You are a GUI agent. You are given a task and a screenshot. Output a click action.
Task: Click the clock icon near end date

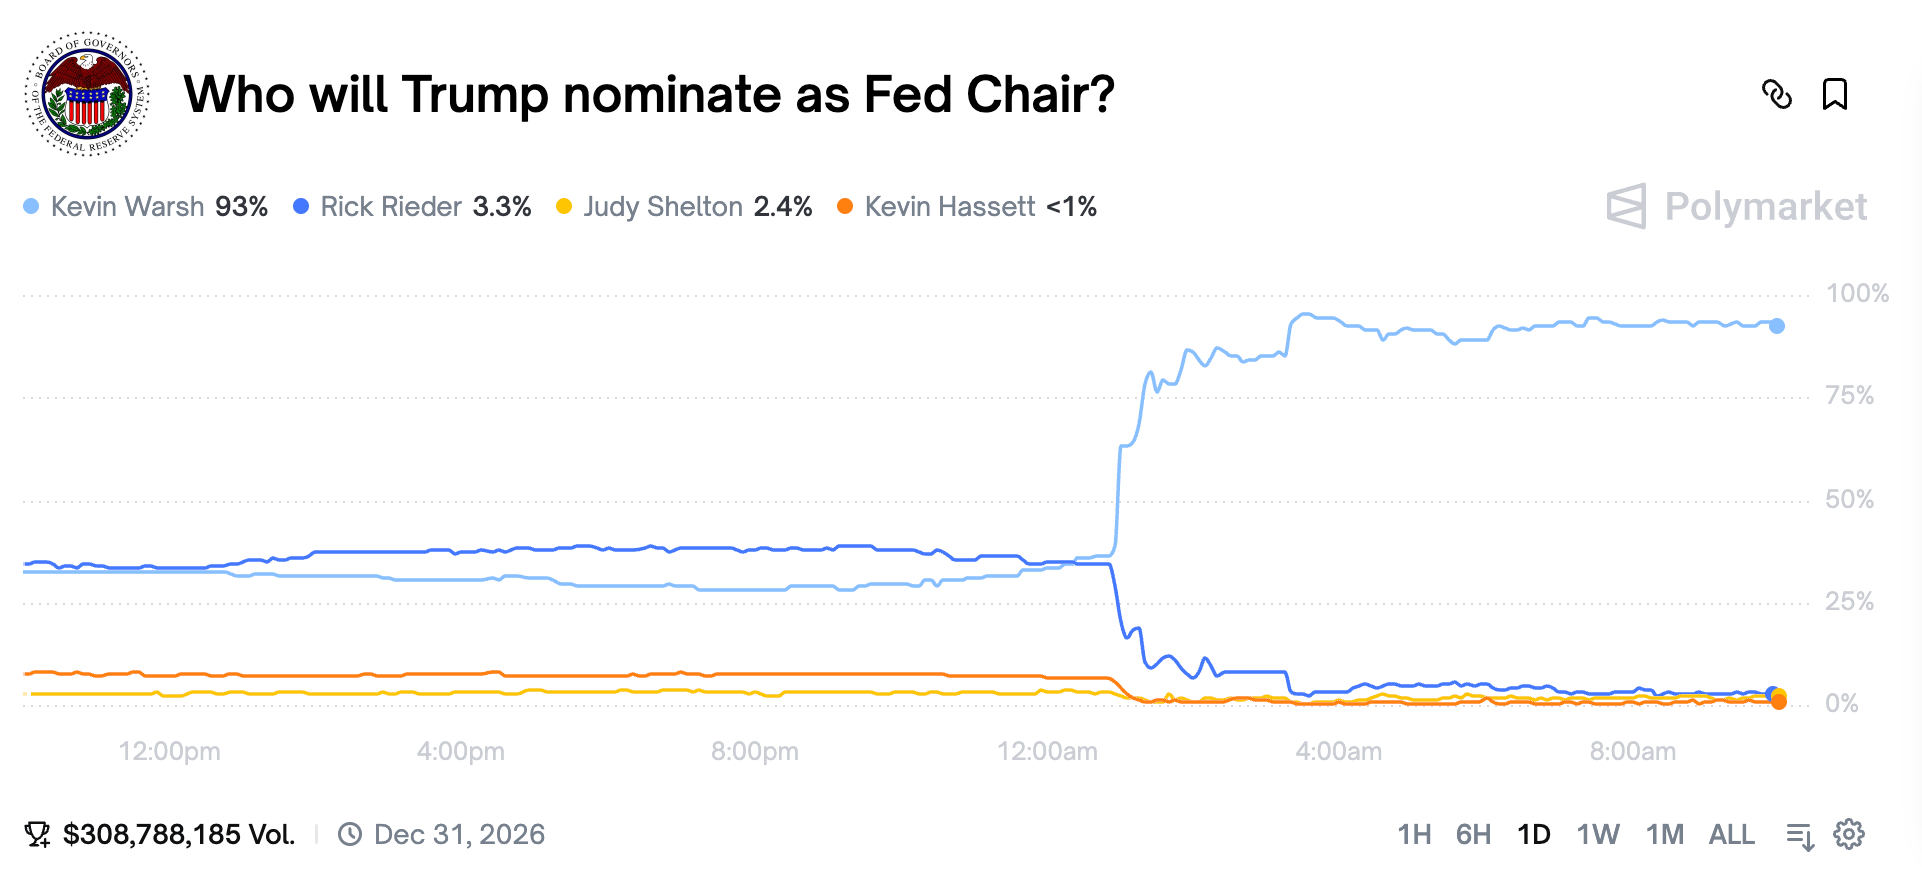(x=349, y=834)
